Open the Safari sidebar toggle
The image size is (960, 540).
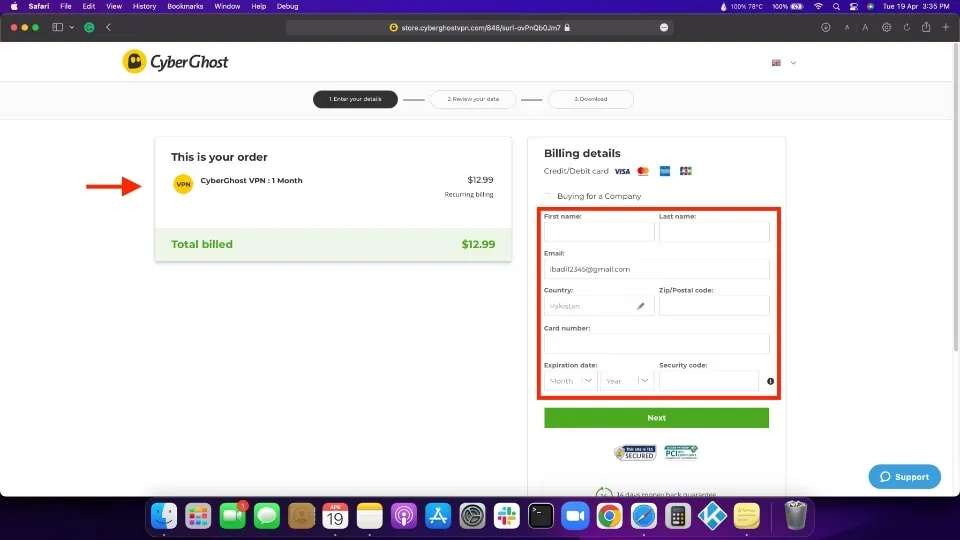58,27
